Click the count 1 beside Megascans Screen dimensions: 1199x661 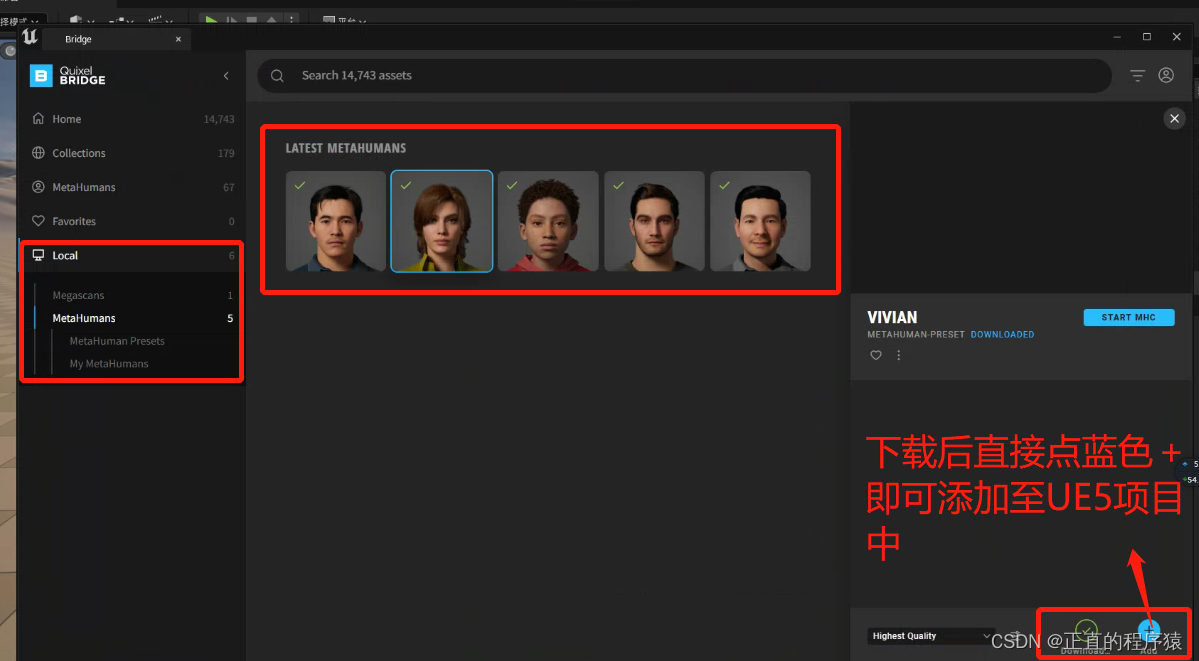(230, 295)
